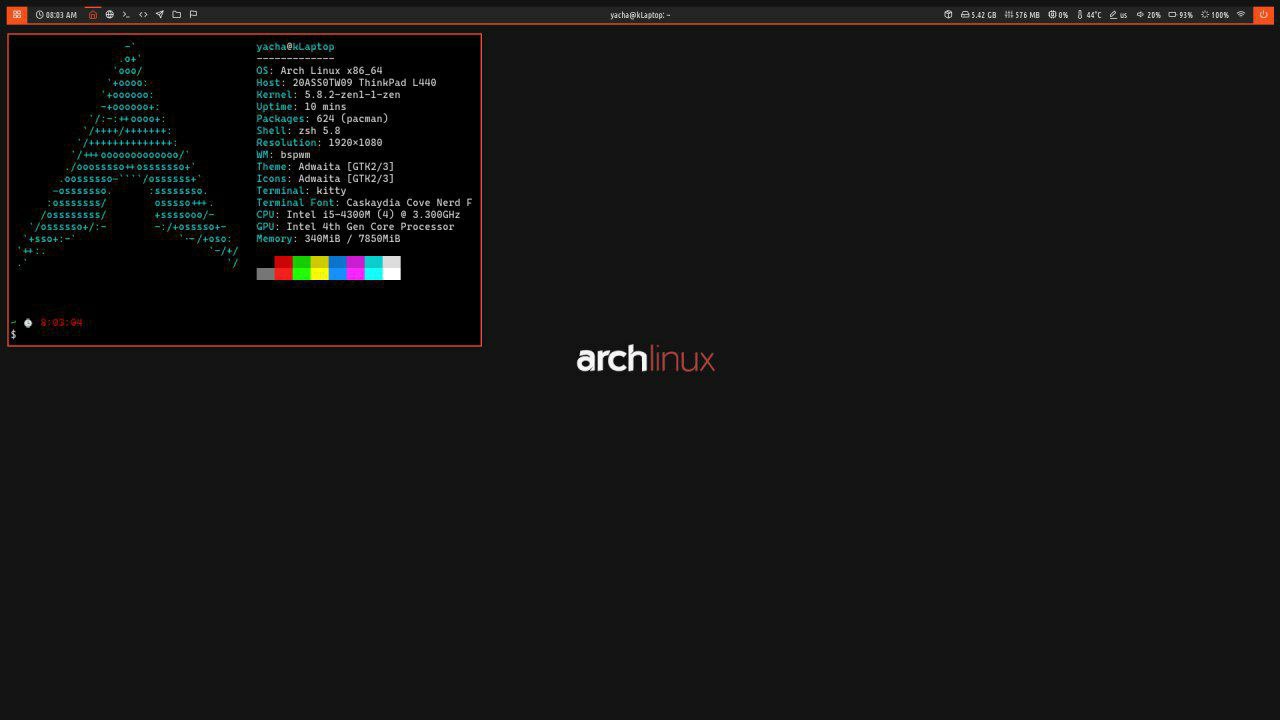Click the 20% volume indicator
Image resolution: width=1280 pixels, height=720 pixels.
(1149, 15)
